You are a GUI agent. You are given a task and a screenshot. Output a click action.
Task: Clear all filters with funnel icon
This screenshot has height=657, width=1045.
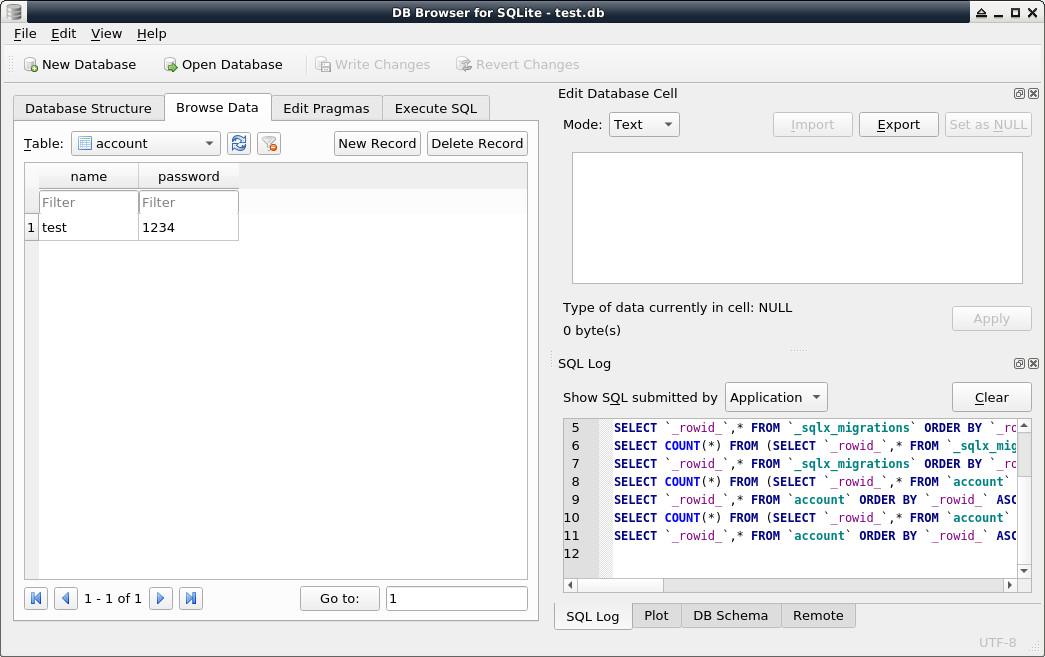tap(269, 143)
